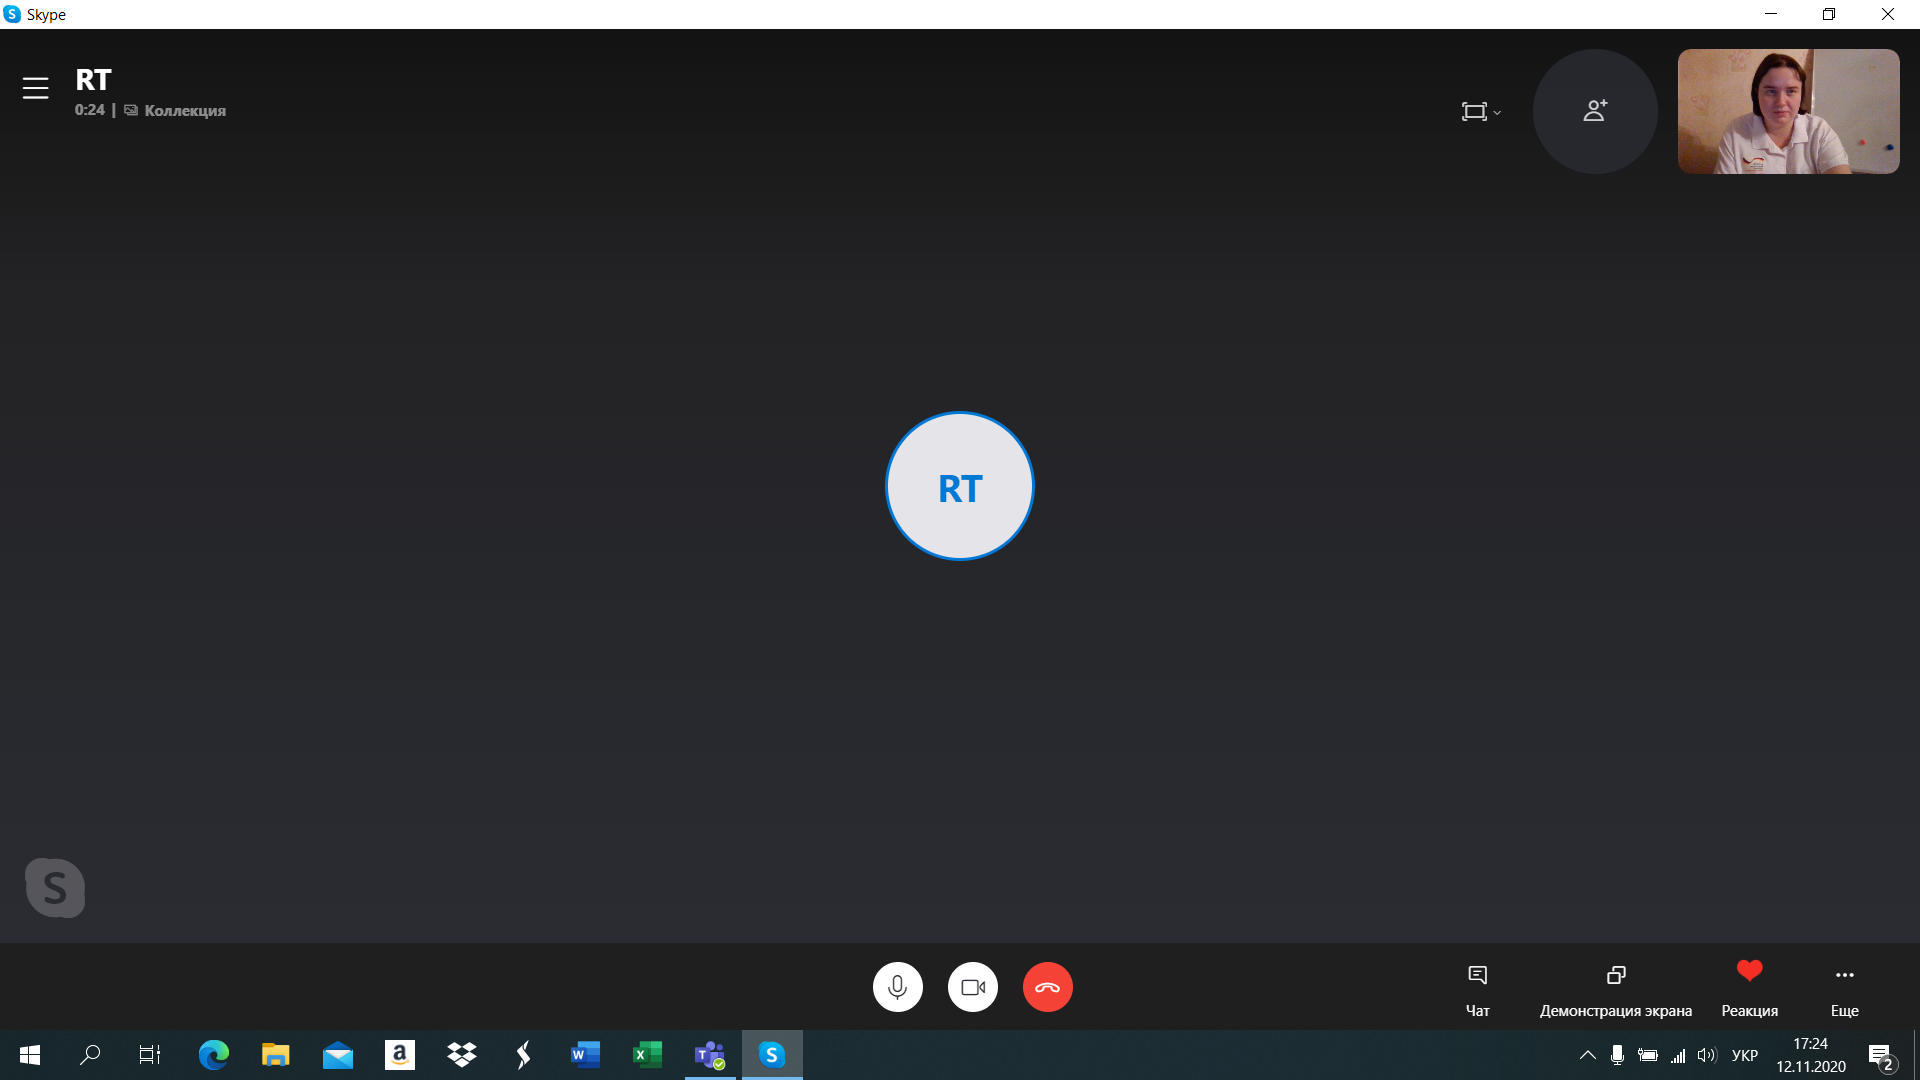Toggle the camera video off
The width and height of the screenshot is (1920, 1080).
click(973, 987)
